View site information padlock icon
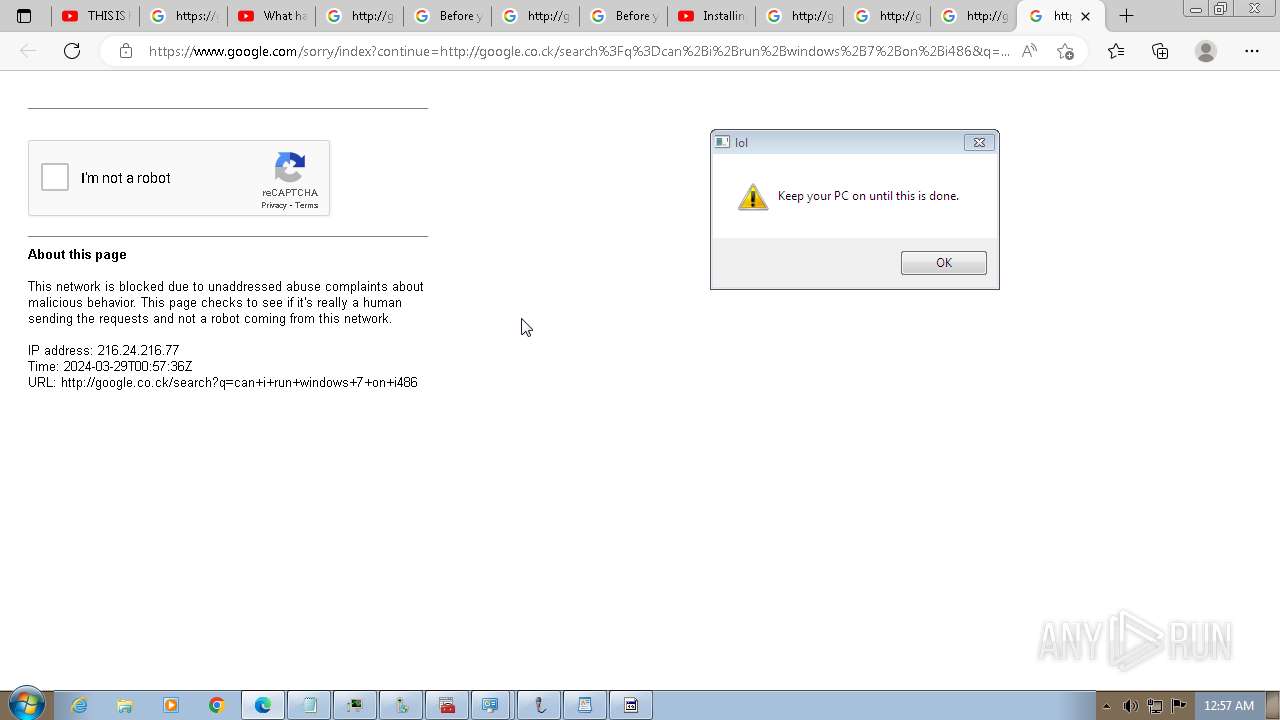1280x720 pixels. (x=125, y=51)
